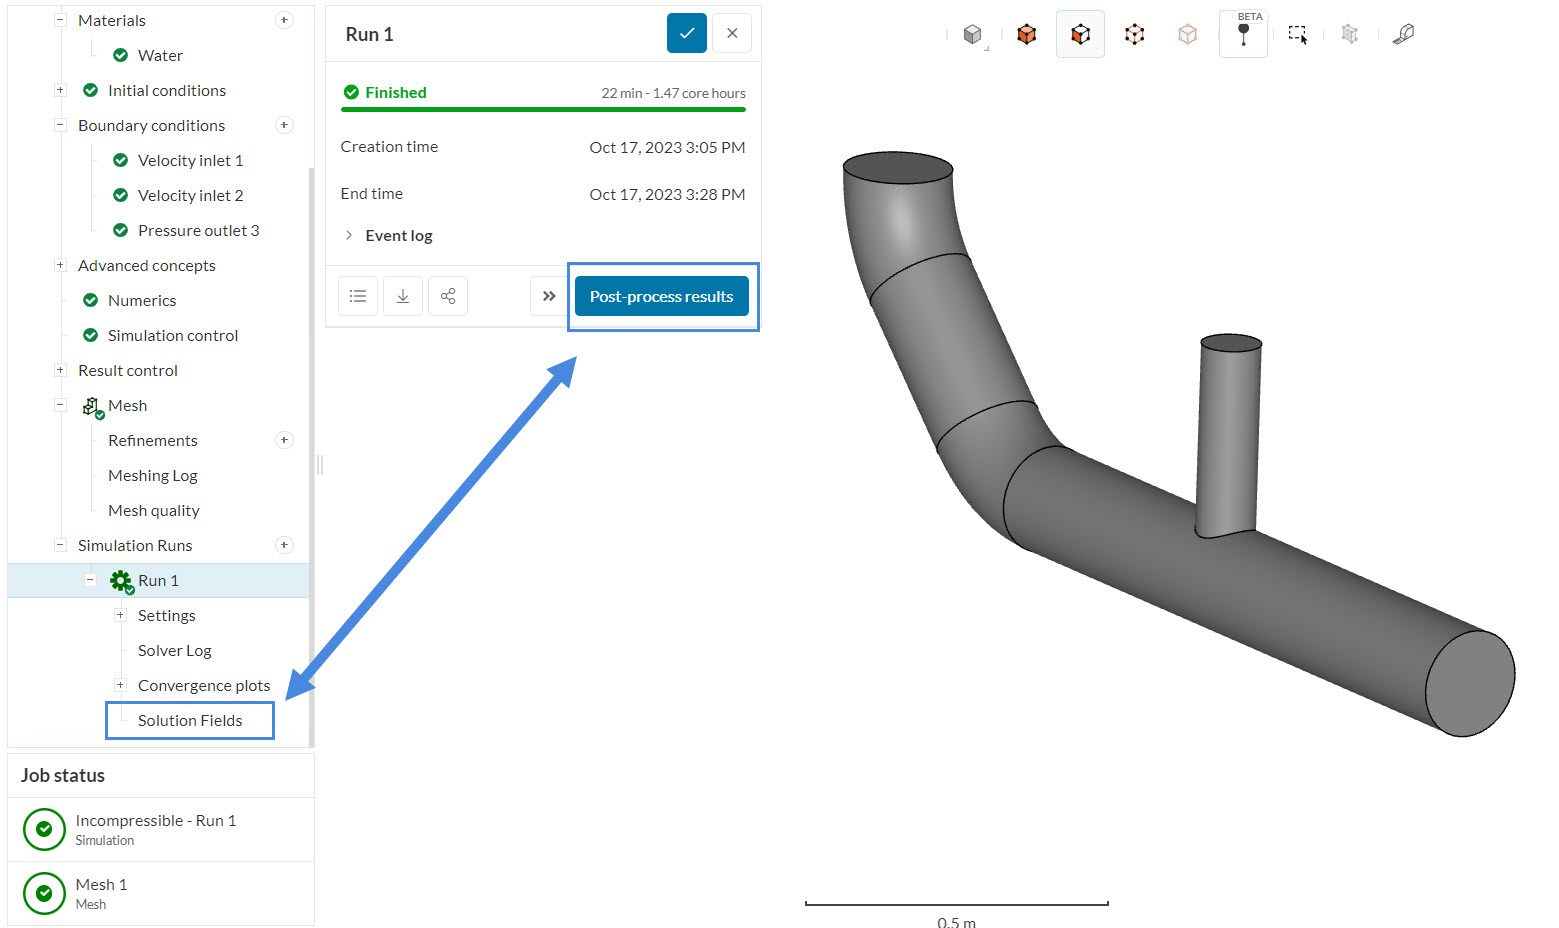Select the measure tape tool

coord(1403,34)
